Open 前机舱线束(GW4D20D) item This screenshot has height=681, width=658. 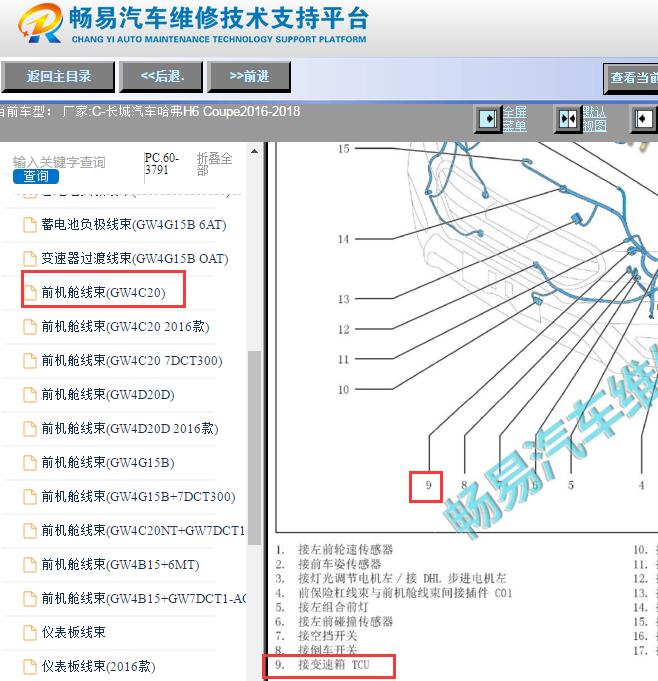pyautogui.click(x=108, y=394)
